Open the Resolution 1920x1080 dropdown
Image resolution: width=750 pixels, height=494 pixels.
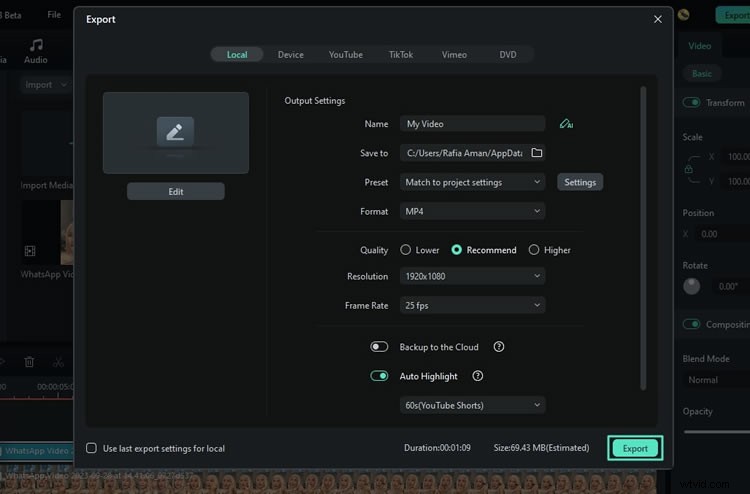(x=472, y=276)
